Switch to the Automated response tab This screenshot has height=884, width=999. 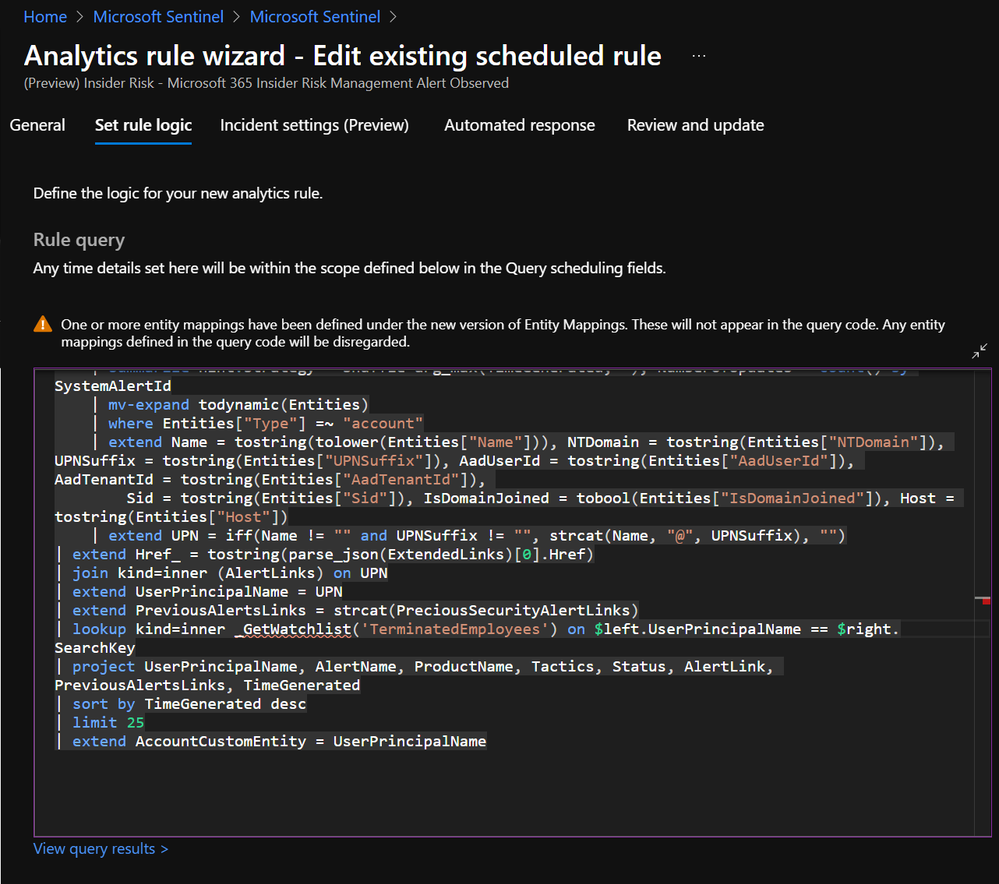coord(519,126)
